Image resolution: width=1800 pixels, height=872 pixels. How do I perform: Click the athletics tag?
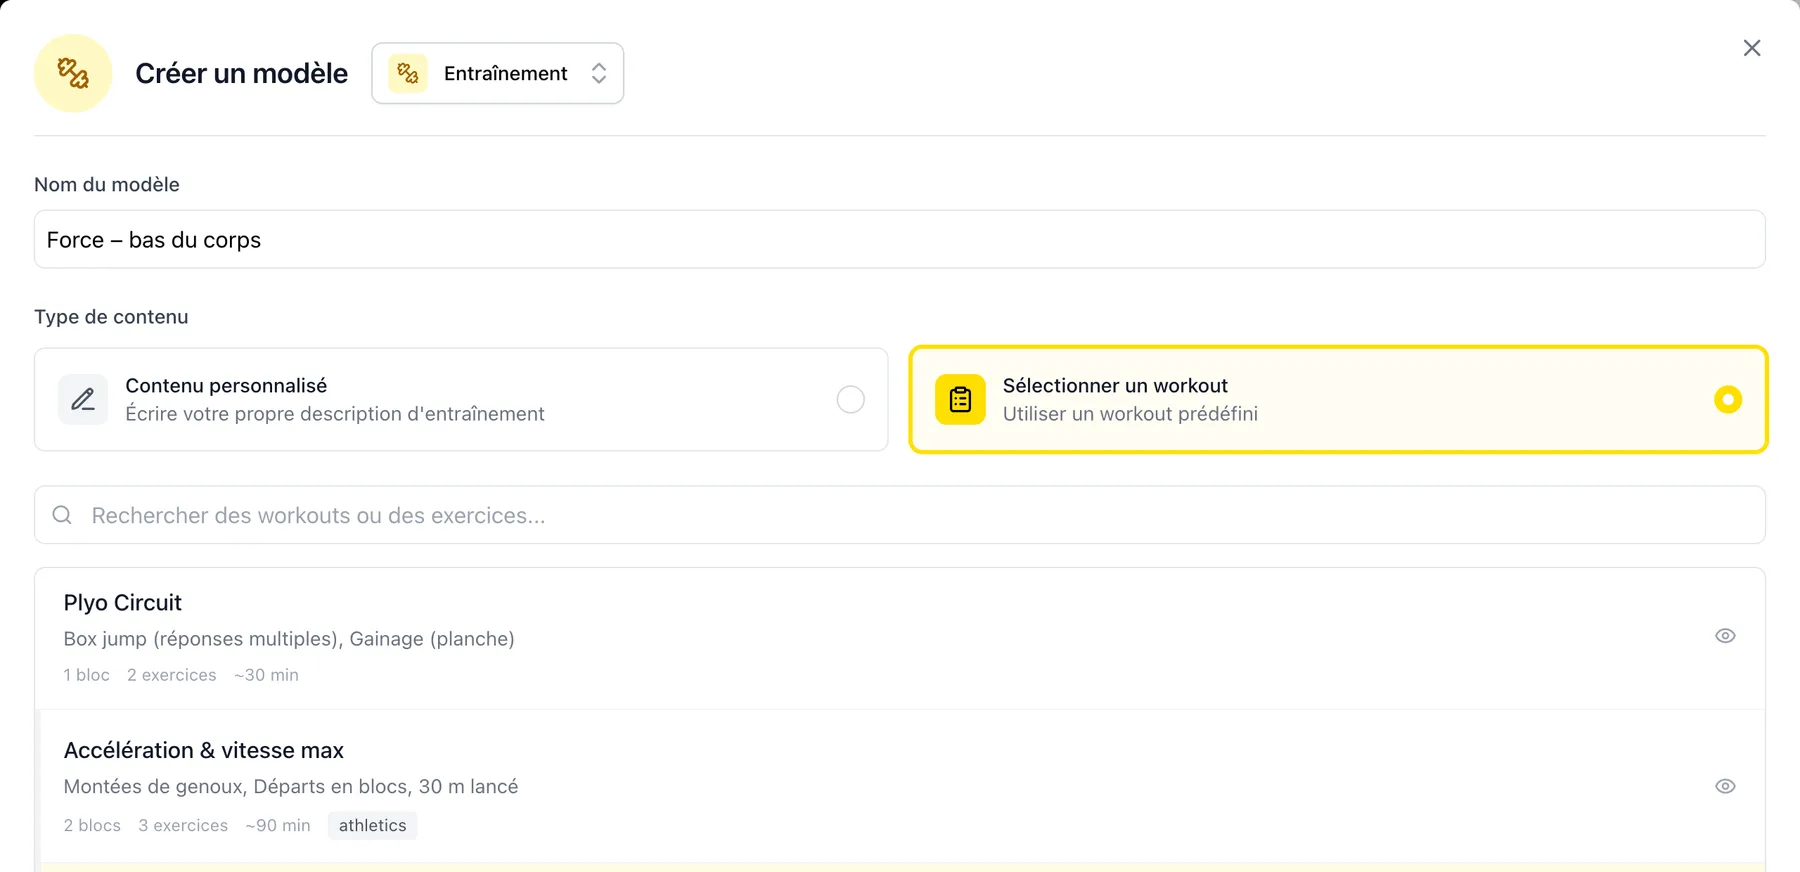(372, 825)
